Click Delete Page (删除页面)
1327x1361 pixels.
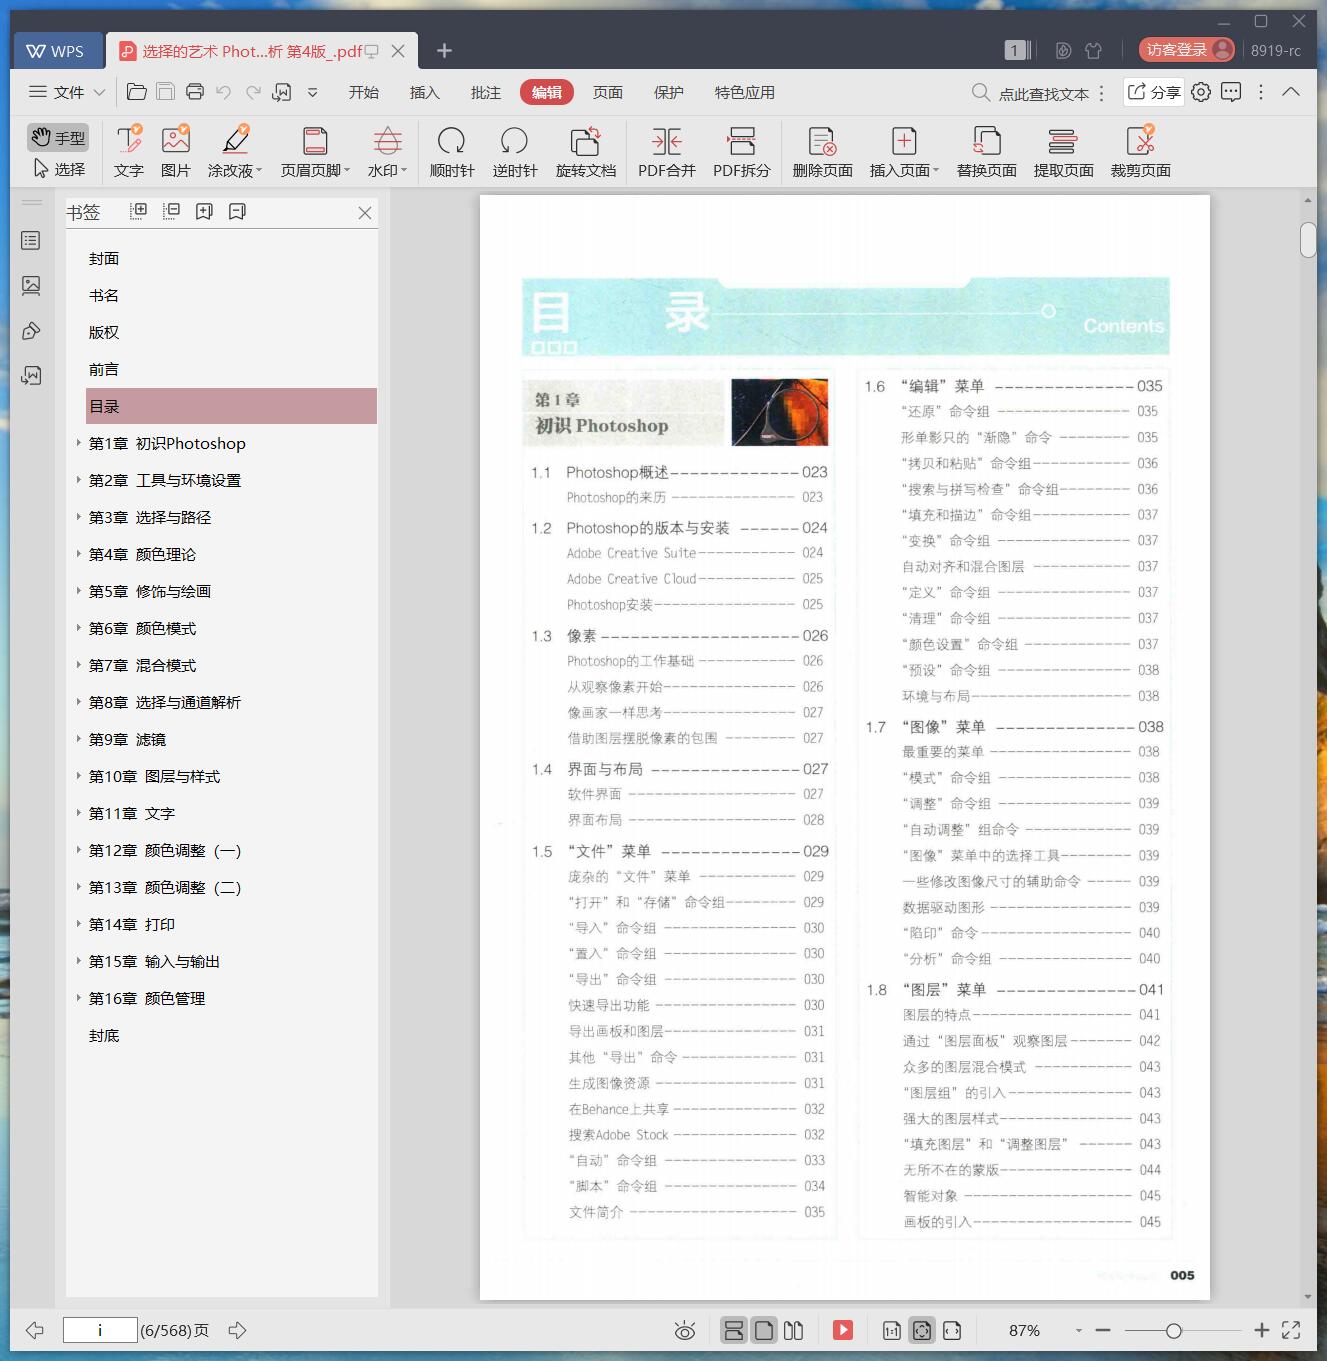(823, 152)
